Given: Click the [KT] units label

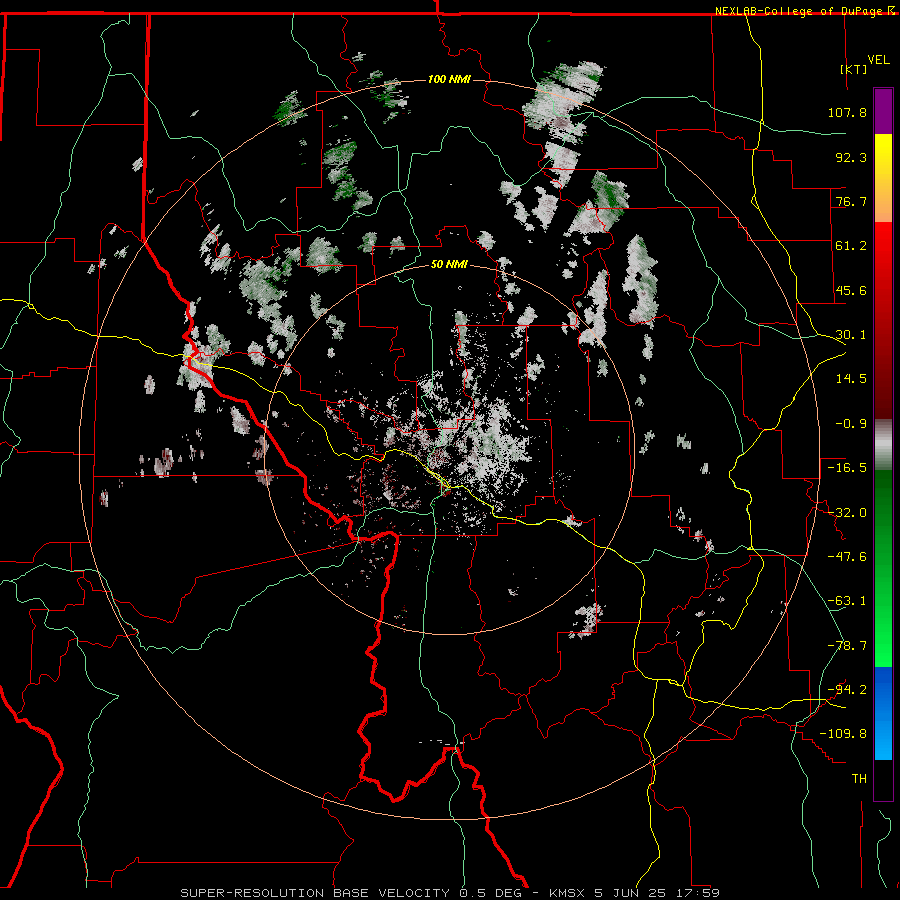Looking at the screenshot, I should click(x=854, y=69).
